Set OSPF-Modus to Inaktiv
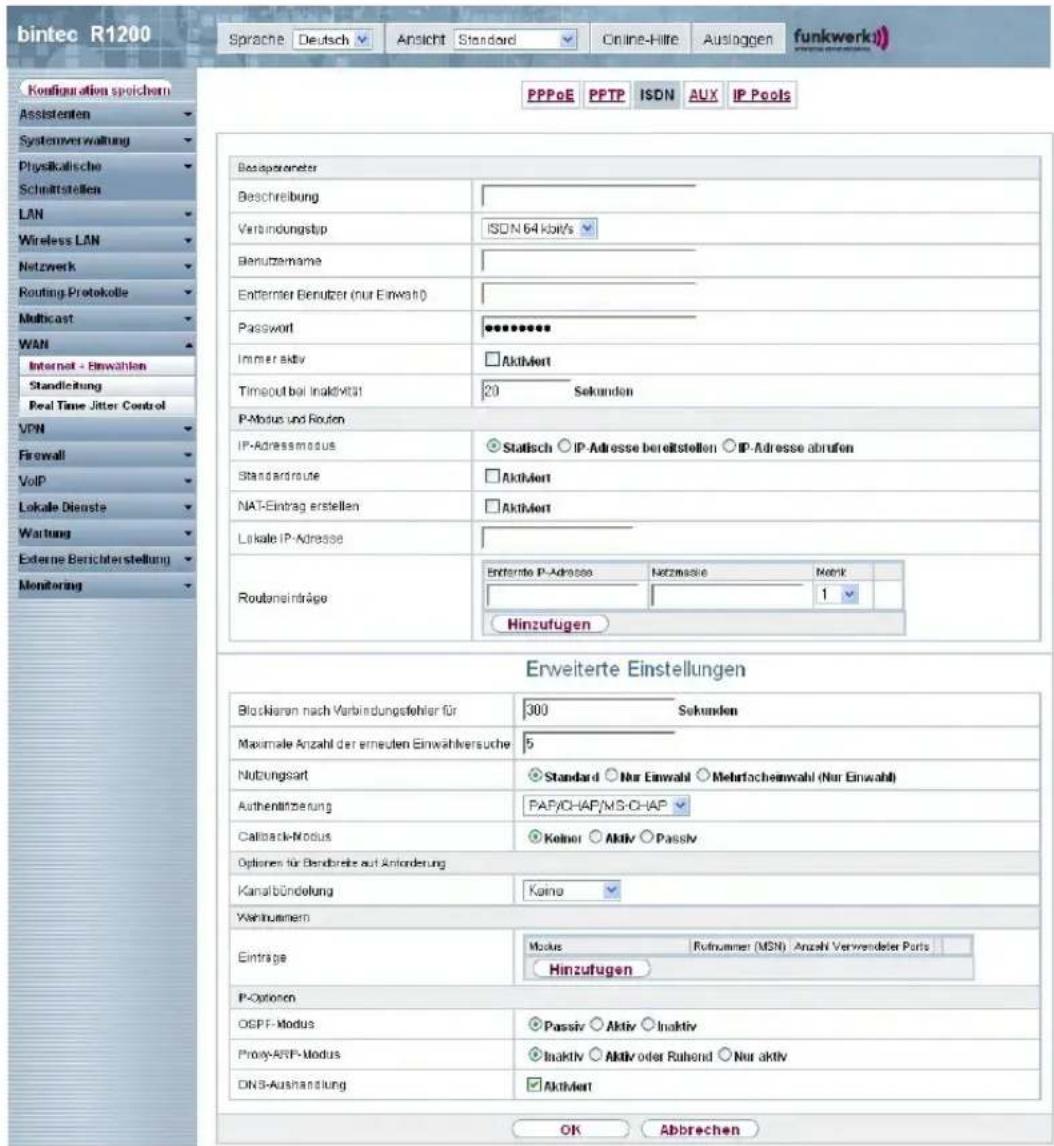The height and width of the screenshot is (1146, 1054). coord(648,1025)
